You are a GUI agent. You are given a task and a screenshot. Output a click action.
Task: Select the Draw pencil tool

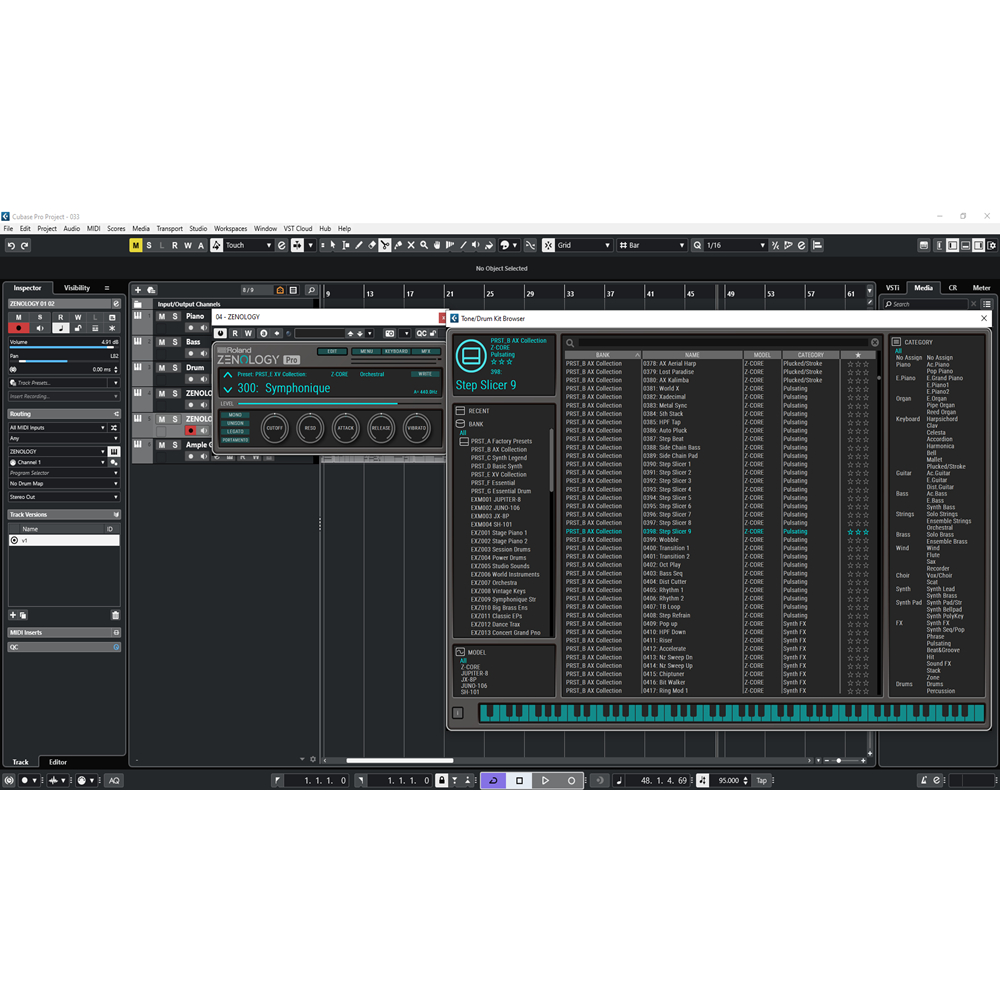pyautogui.click(x=359, y=245)
